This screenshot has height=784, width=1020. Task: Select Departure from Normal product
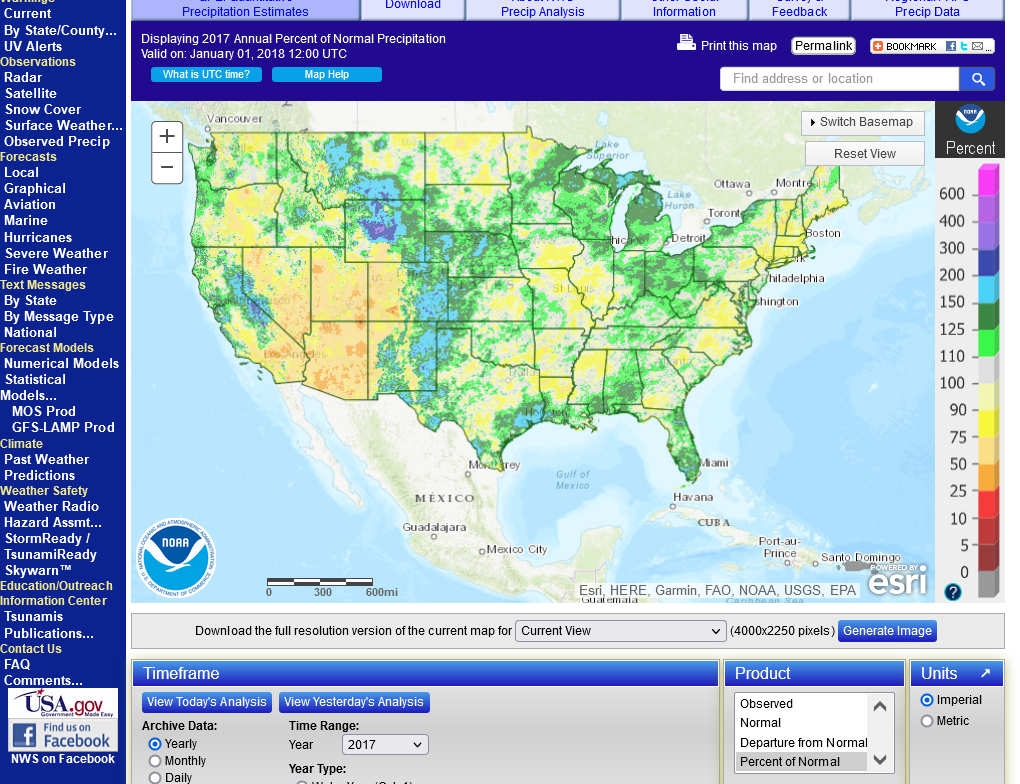pos(803,742)
